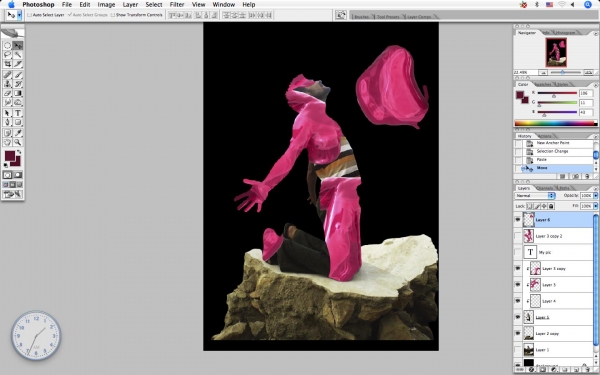Select the Crop tool
600x375 pixels.
(7, 64)
